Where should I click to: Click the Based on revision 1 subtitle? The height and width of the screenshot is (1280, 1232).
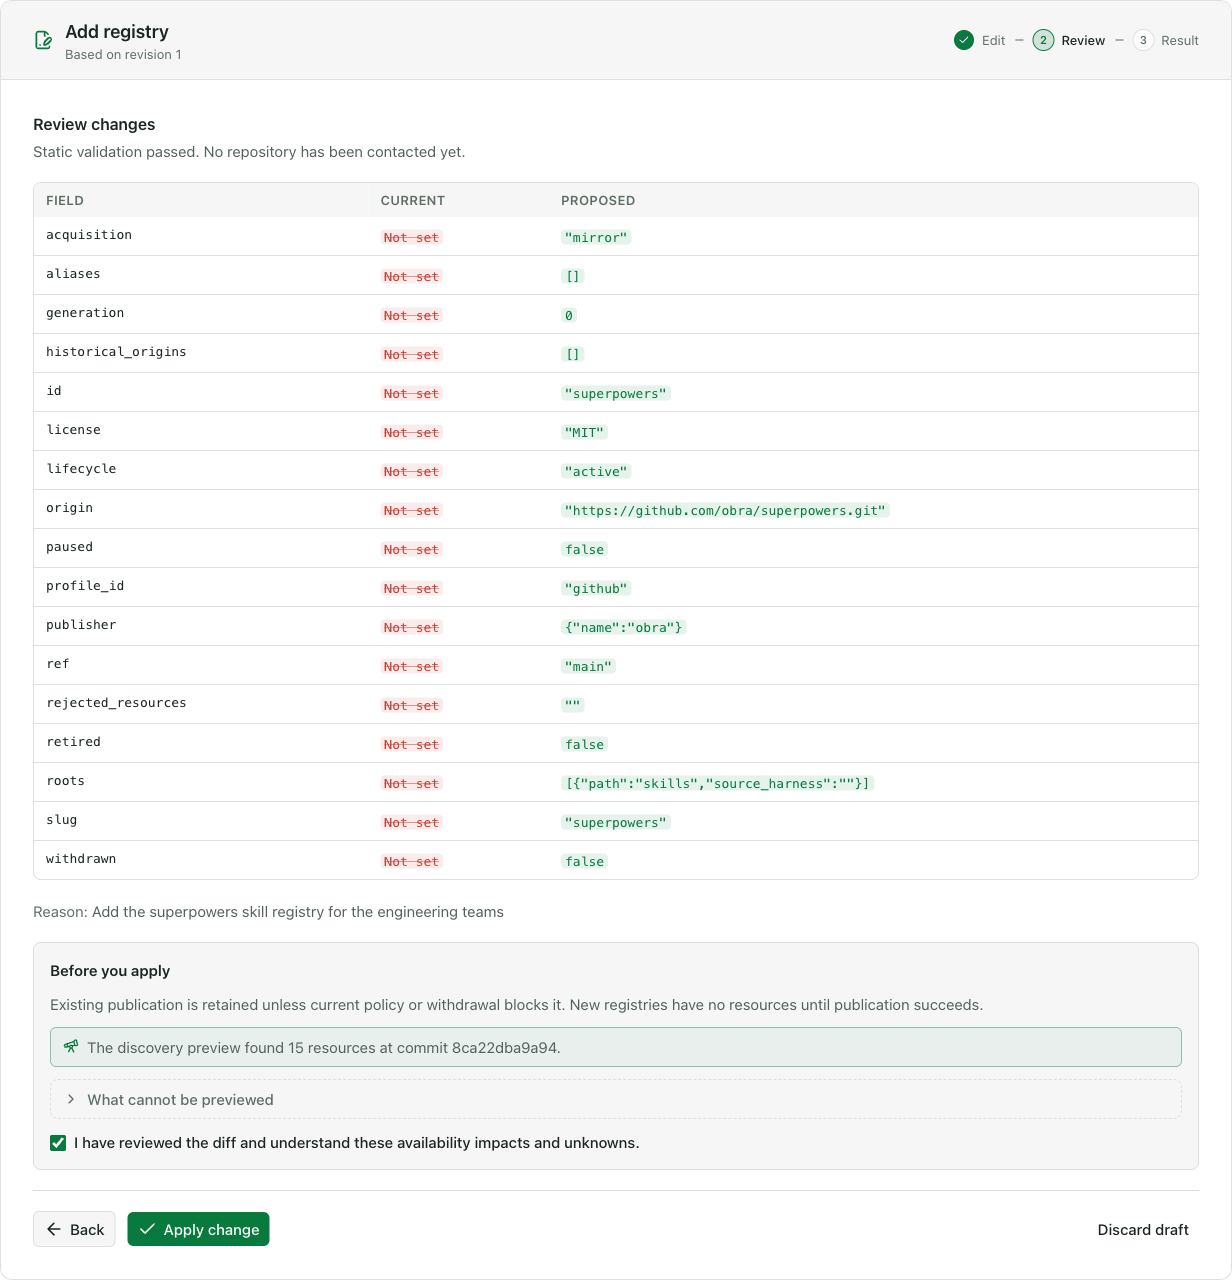(123, 55)
